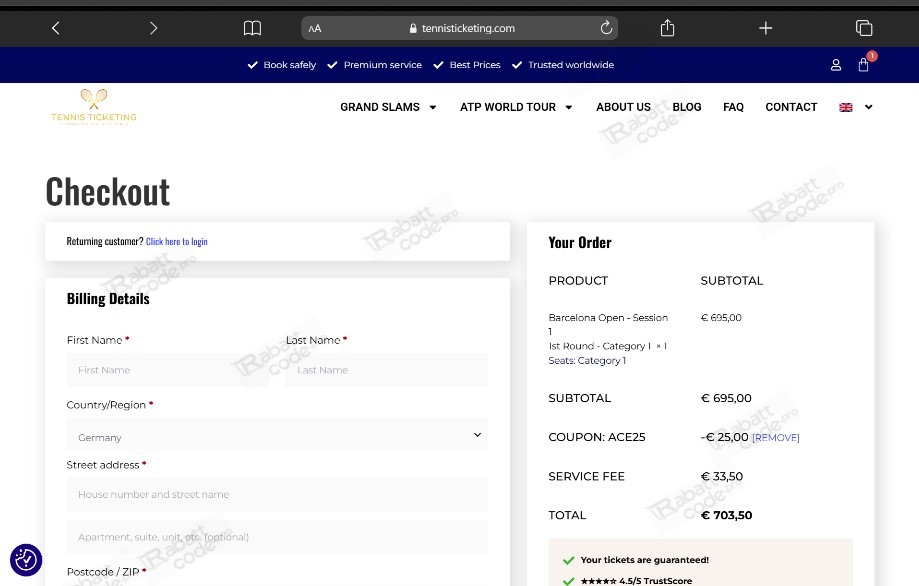Viewport: 919px width, 586px height.
Task: Open the cookie consent settings badge
Action: (26, 560)
